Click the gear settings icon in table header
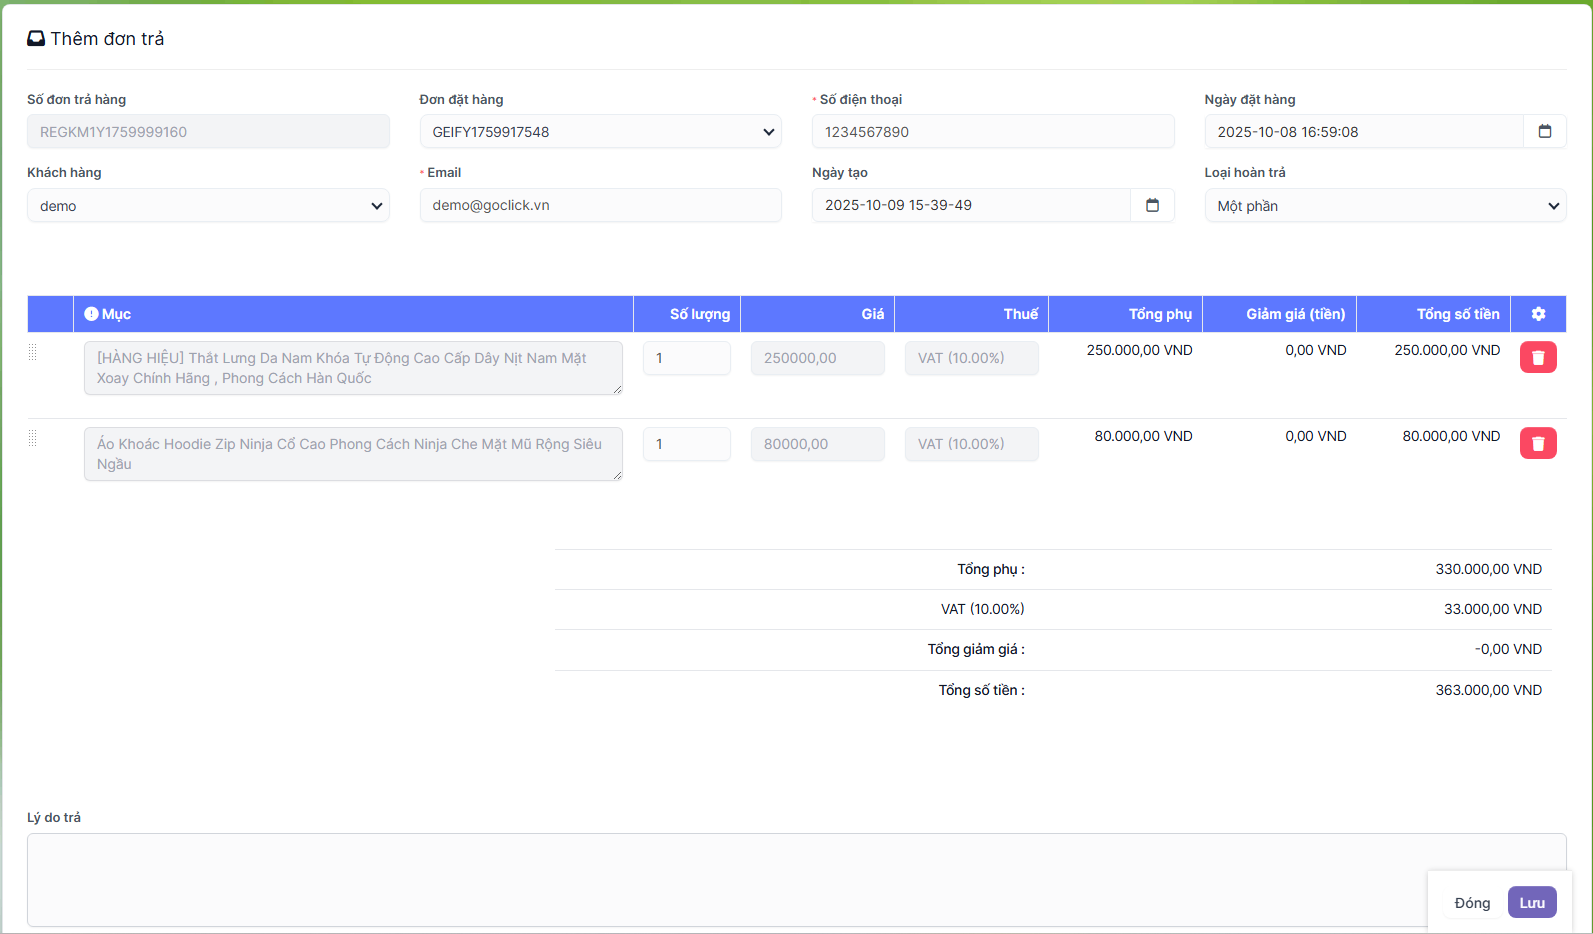The image size is (1593, 934). coord(1538,314)
